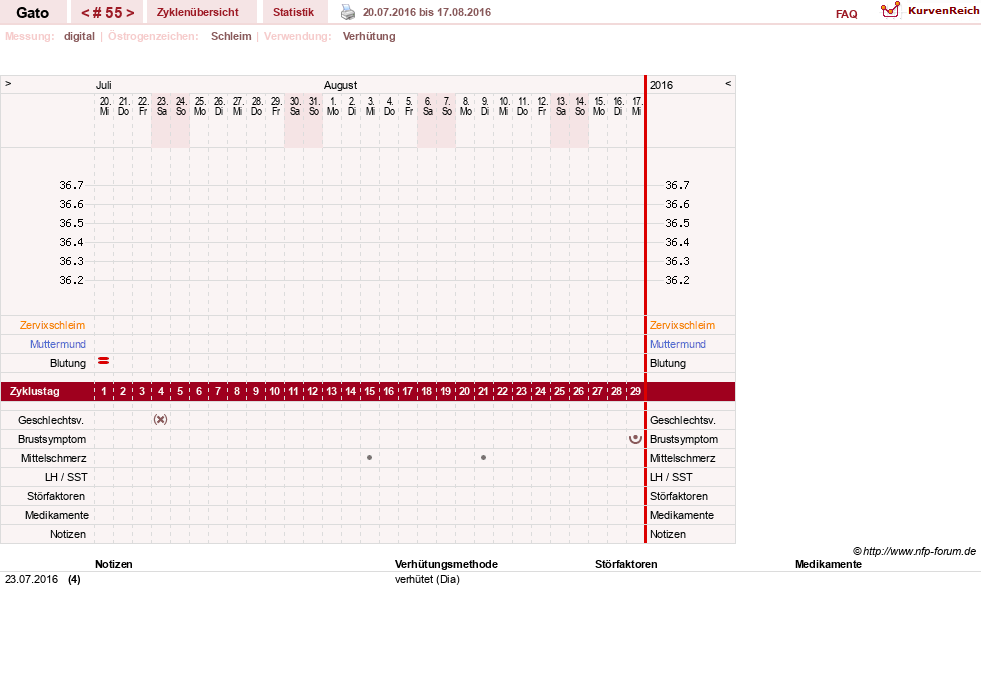The width and height of the screenshot is (981, 683).
Task: Click the KurvenReich logo icon
Action: (x=890, y=10)
